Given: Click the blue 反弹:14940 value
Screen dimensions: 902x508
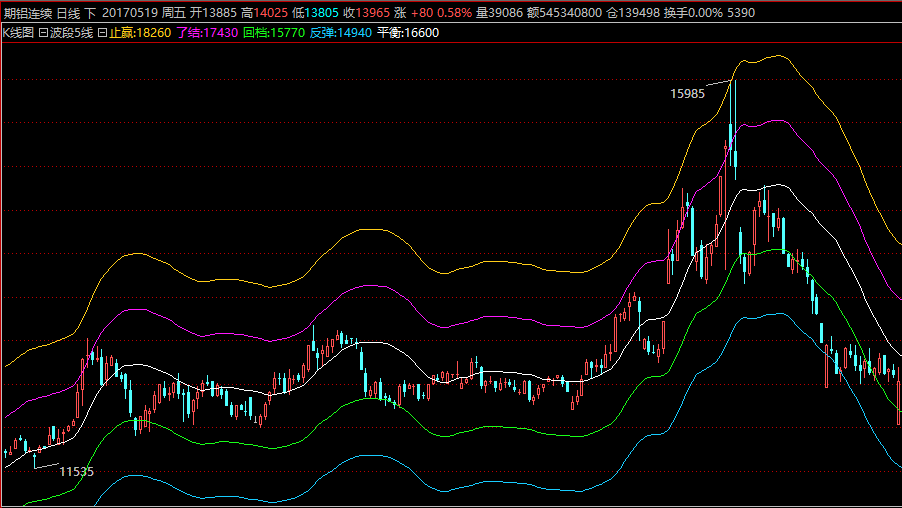Looking at the screenshot, I should [341, 33].
